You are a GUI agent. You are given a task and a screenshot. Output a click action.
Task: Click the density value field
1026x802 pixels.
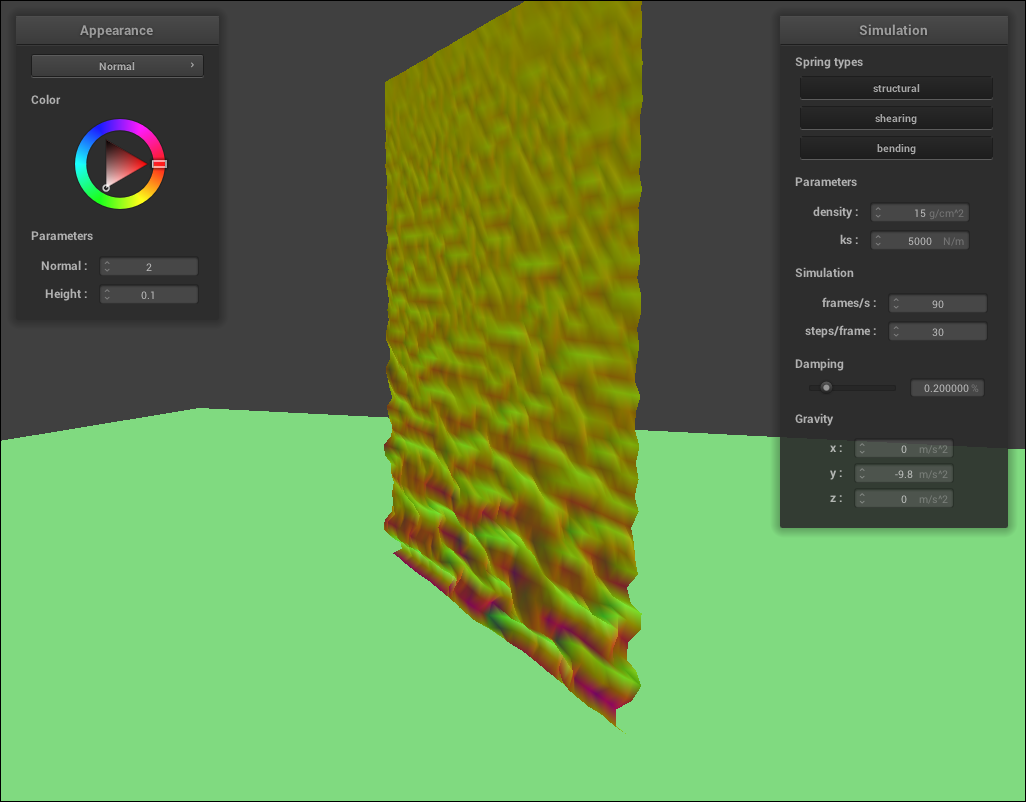[920, 213]
